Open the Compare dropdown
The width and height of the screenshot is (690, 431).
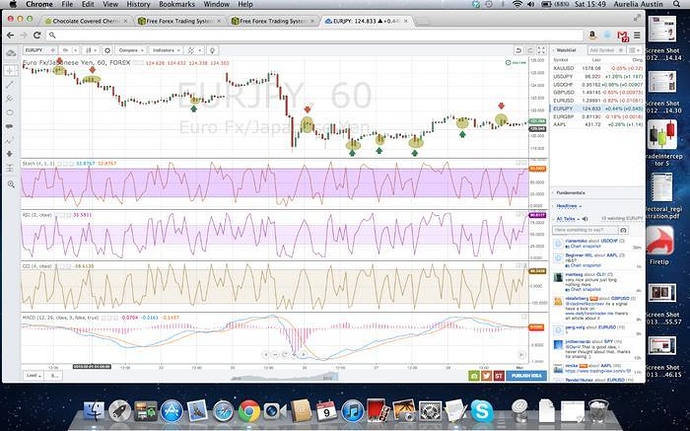coord(130,50)
